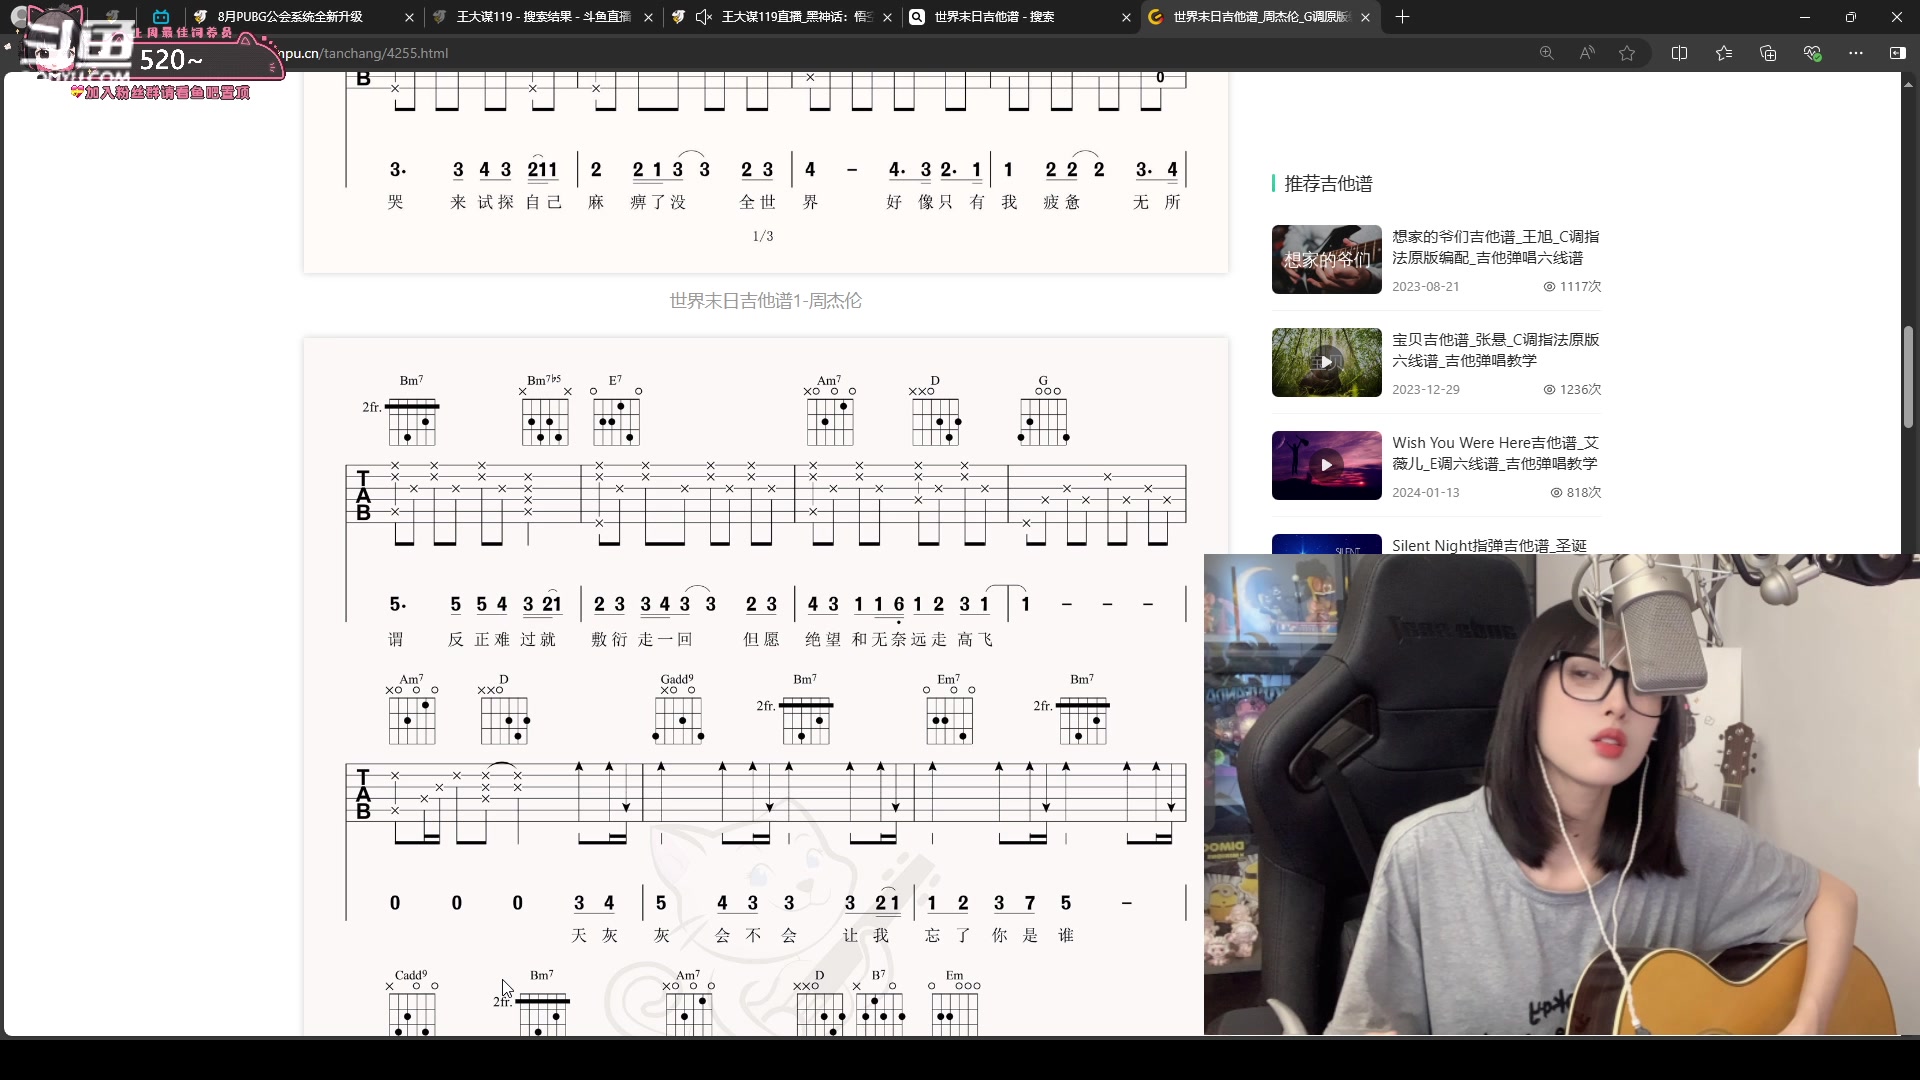Close the 王大谋119 - 搜索结果 tab
Screen dimensions: 1920x1080
point(648,17)
